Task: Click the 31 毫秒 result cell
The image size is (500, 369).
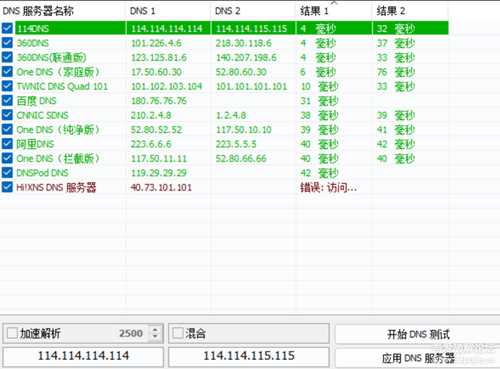Action: 319,101
